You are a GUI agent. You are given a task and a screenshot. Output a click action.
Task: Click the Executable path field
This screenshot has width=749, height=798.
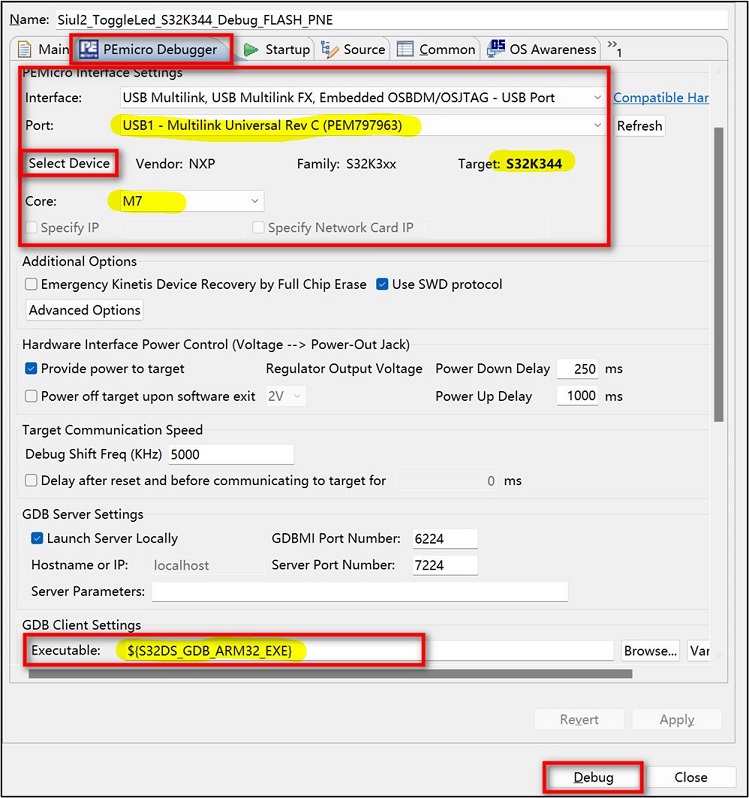(x=365, y=651)
